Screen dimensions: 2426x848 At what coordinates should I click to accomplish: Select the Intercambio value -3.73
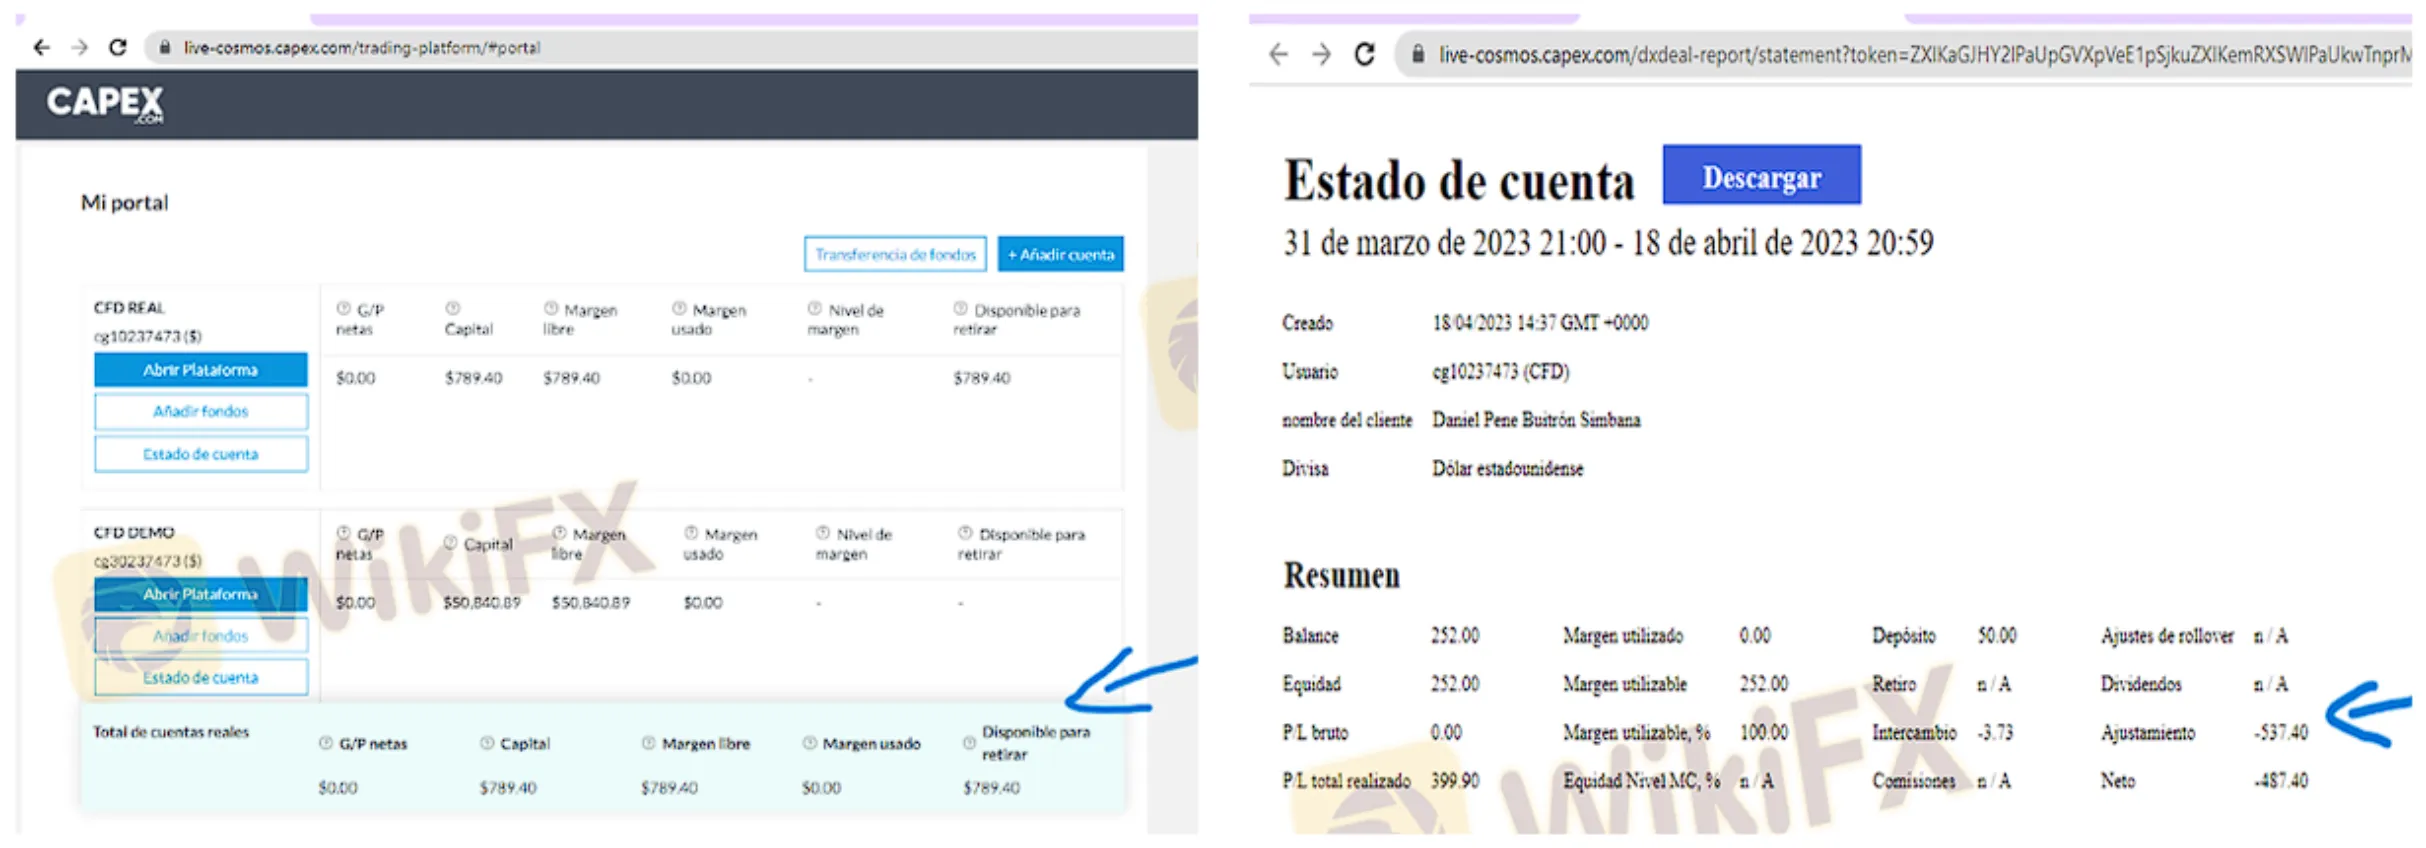point(1995,732)
